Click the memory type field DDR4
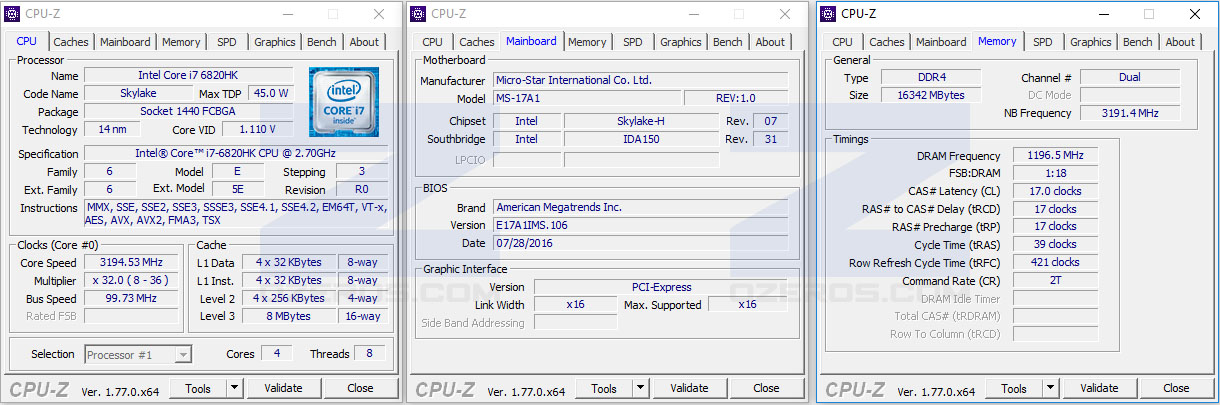This screenshot has height=405, width=1220. (931, 77)
